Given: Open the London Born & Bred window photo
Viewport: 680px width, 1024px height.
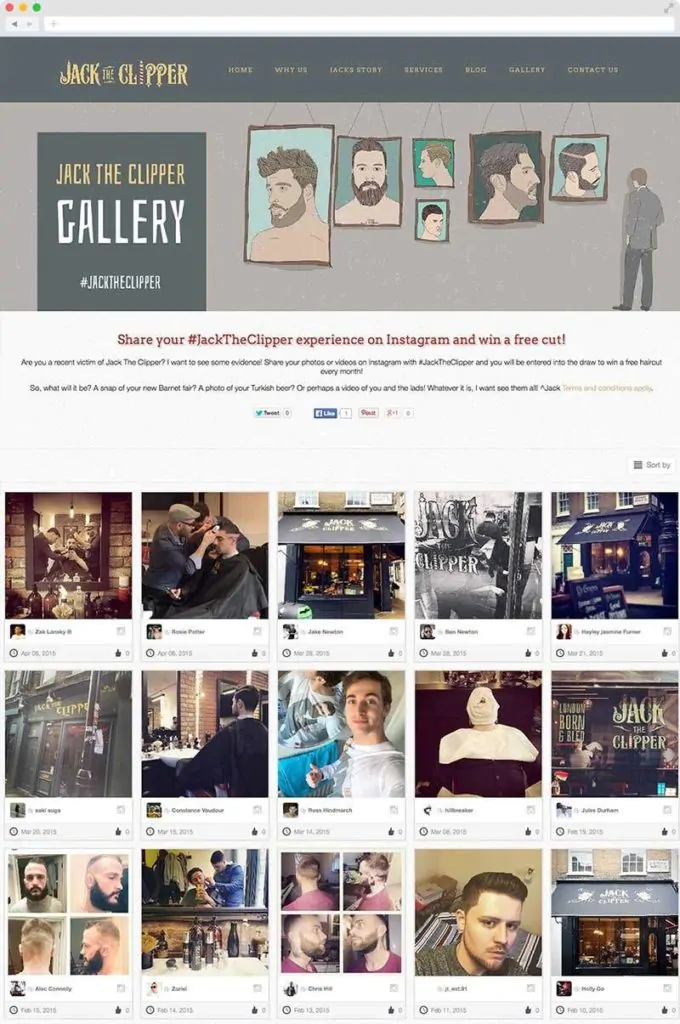Looking at the screenshot, I should 615,734.
